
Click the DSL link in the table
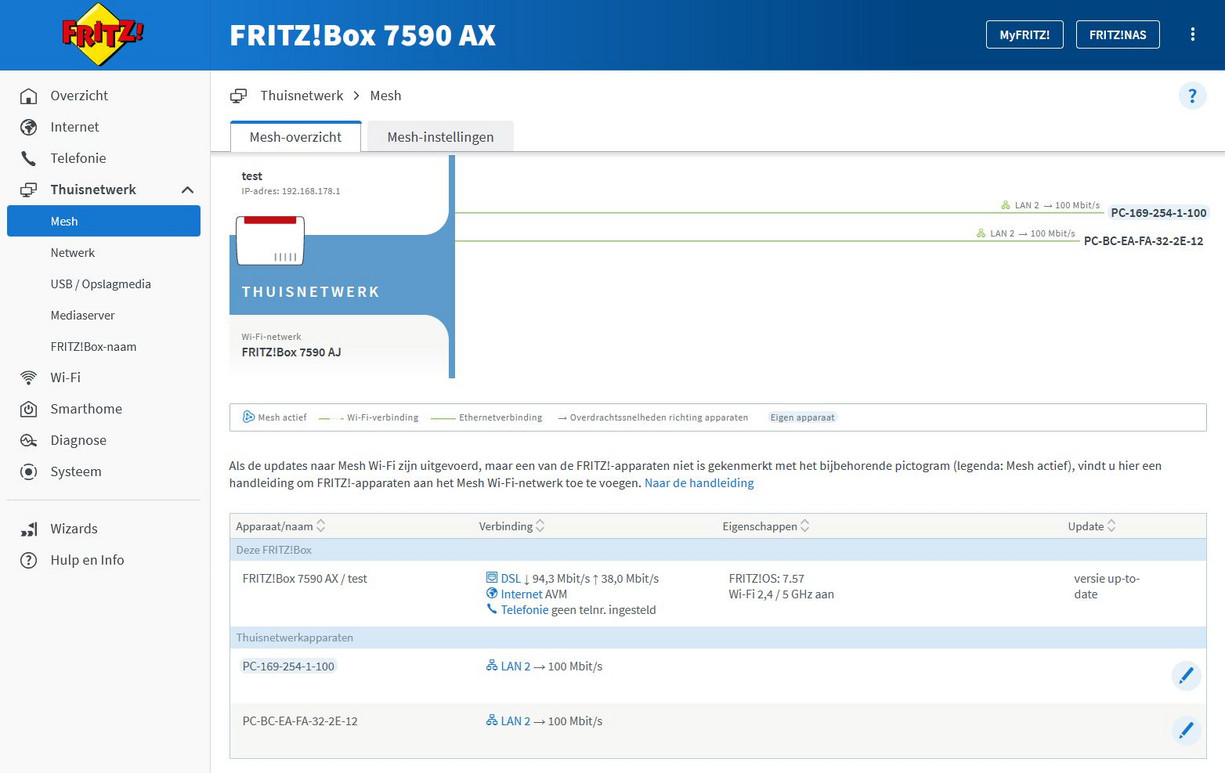point(510,578)
